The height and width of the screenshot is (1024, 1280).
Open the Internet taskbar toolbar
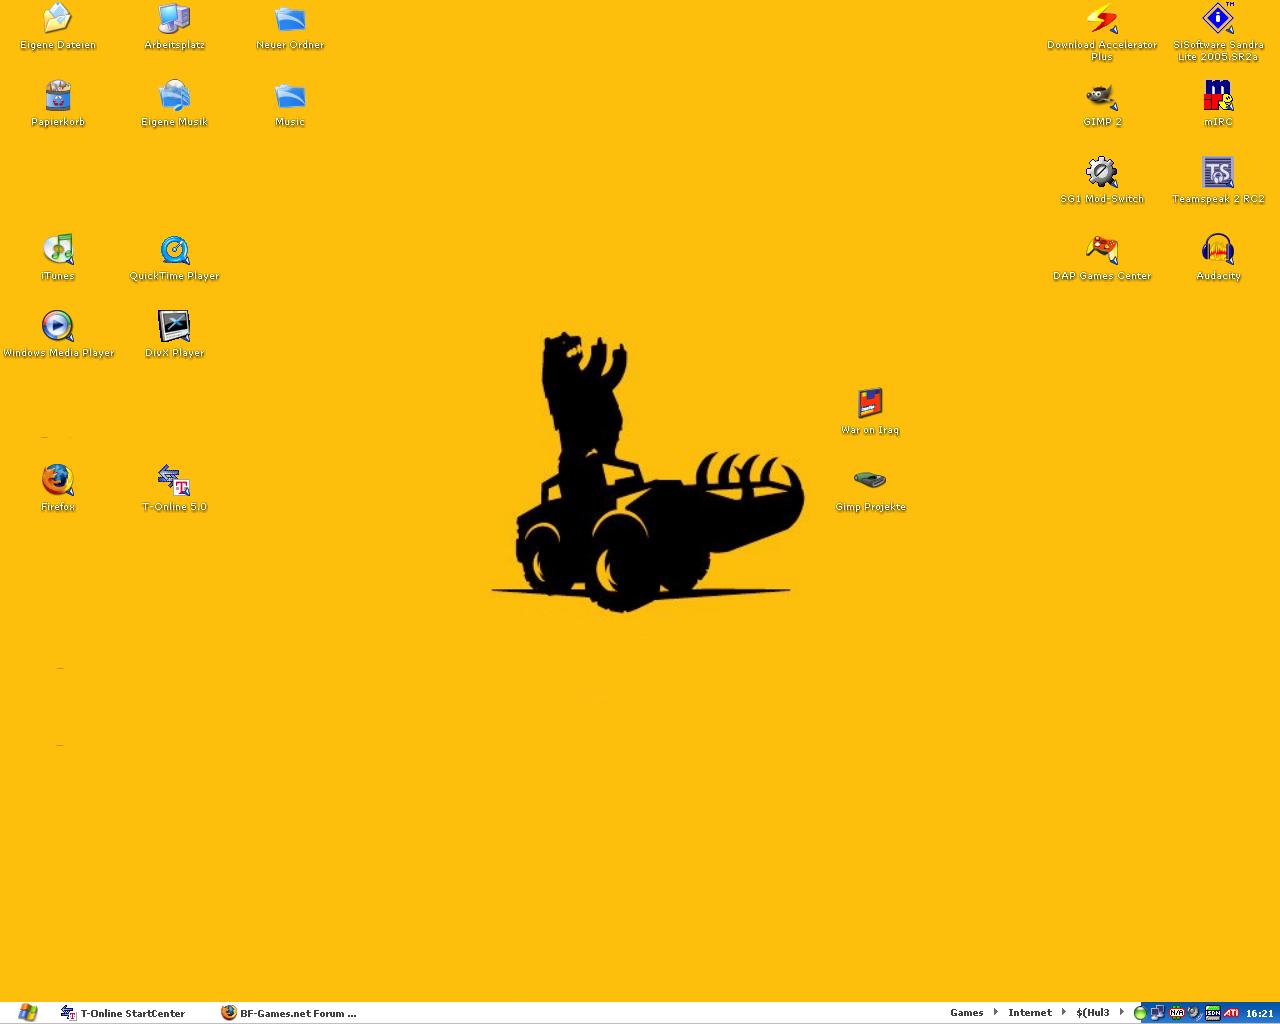click(x=1030, y=1012)
